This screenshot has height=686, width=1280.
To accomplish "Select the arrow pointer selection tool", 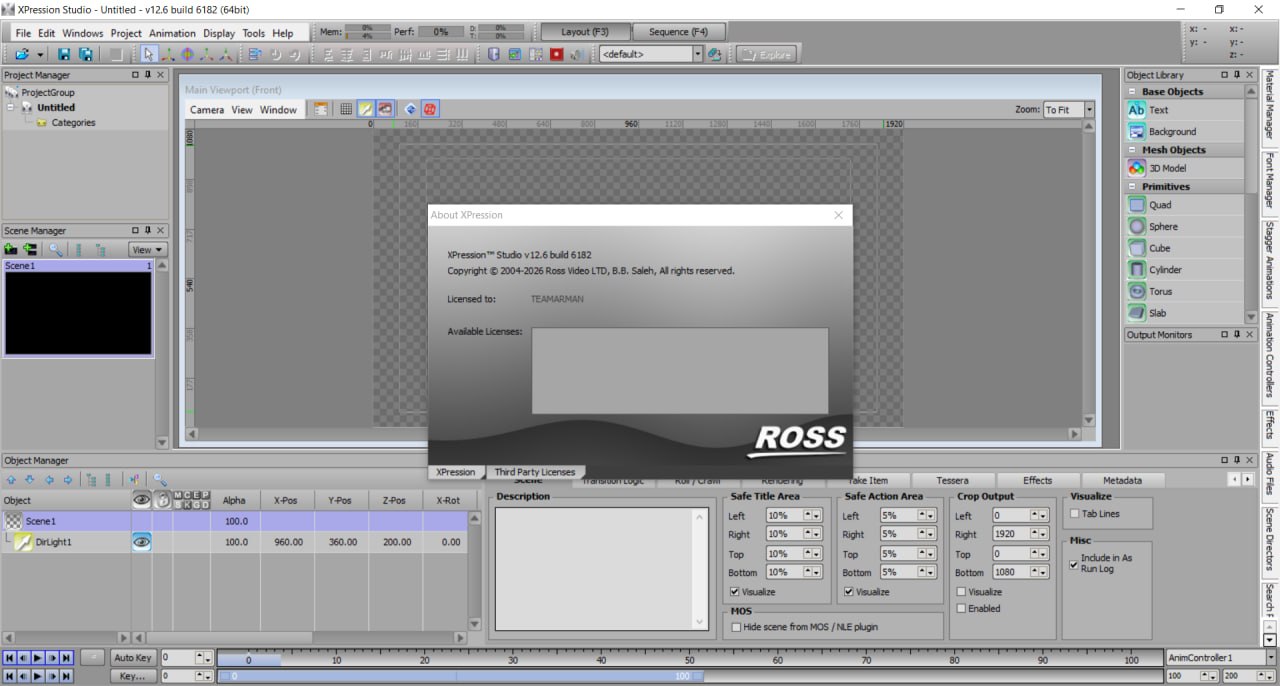I will click(x=149, y=54).
